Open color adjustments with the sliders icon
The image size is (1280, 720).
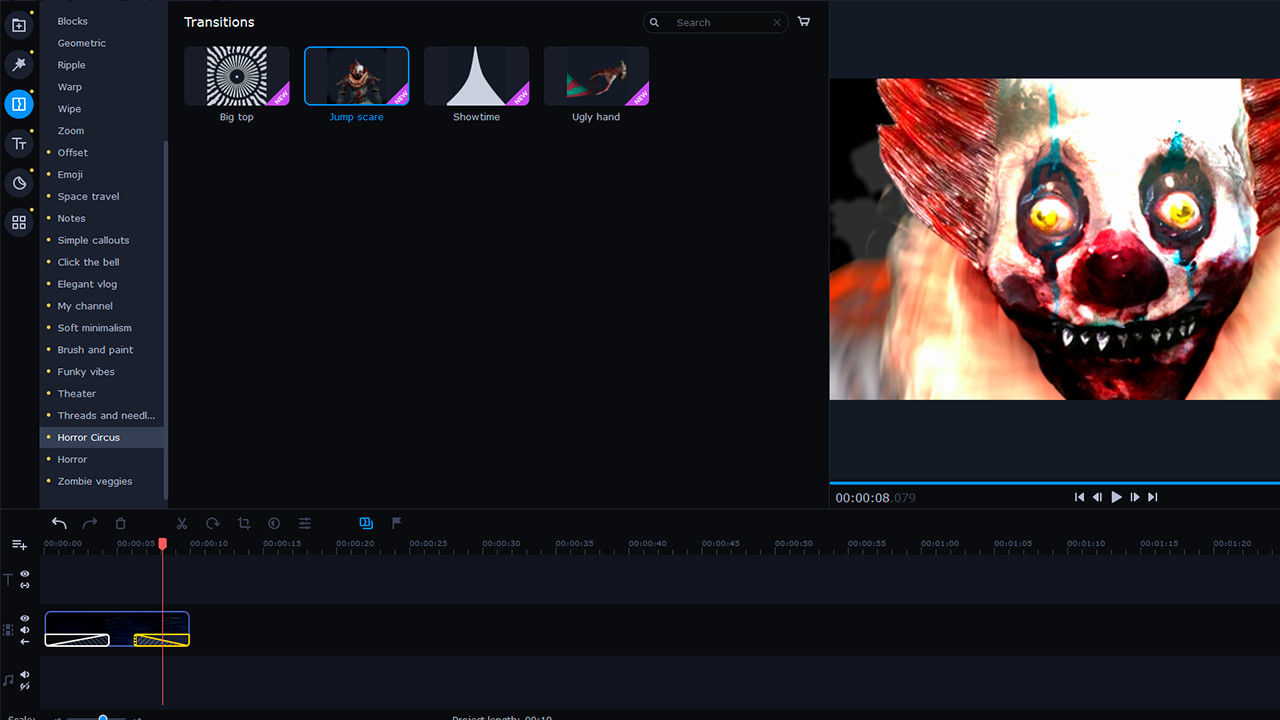[x=304, y=523]
